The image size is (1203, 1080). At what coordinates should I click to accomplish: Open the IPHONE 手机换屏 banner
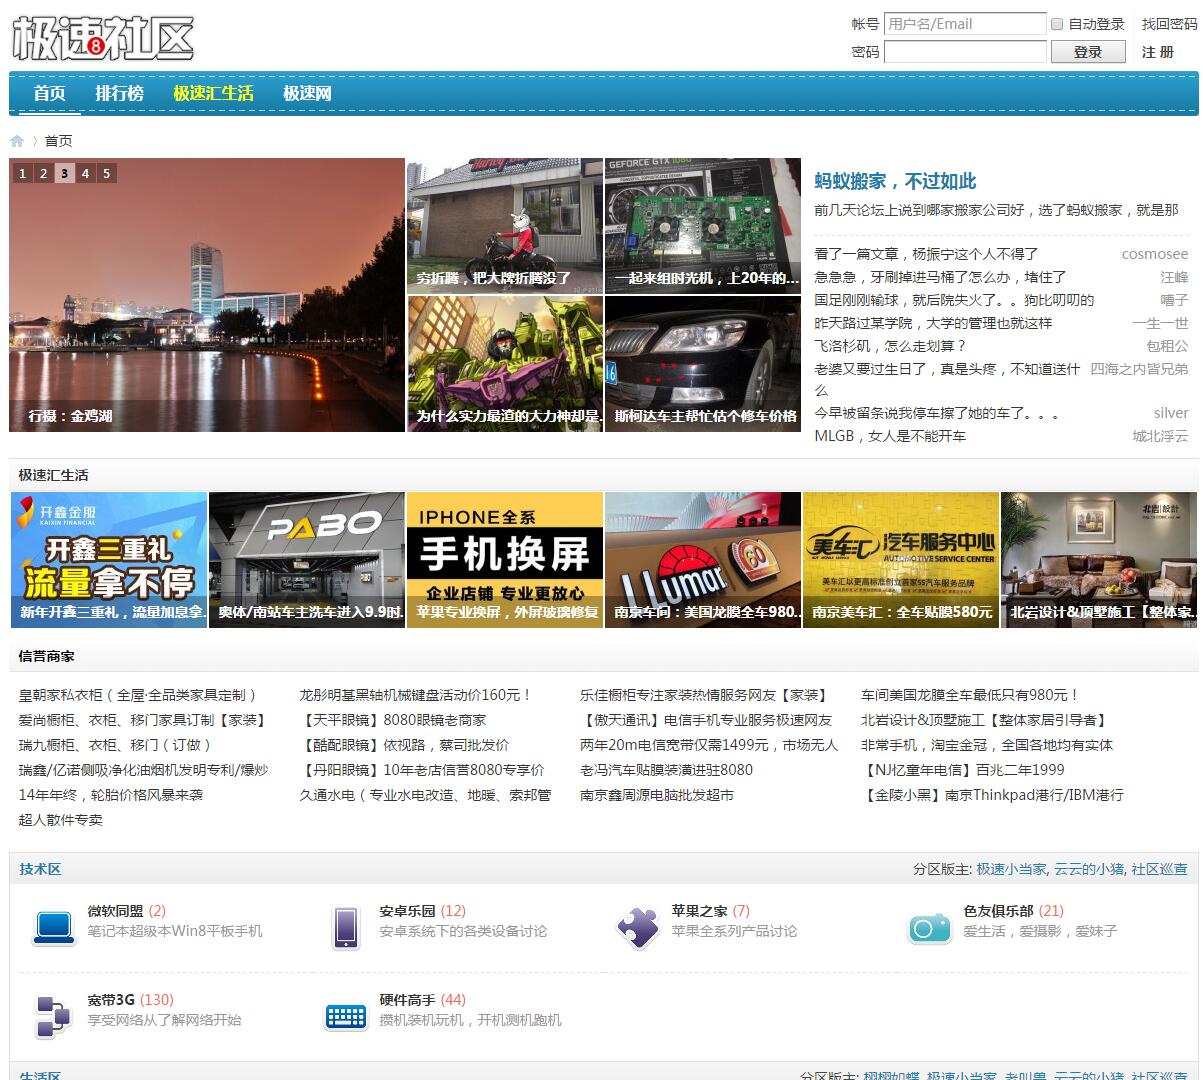(505, 560)
